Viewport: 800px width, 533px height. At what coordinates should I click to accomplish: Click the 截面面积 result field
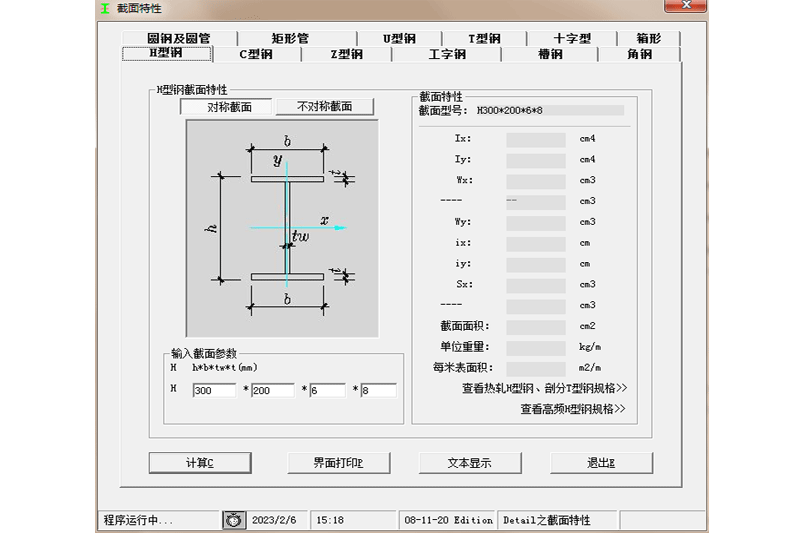(536, 327)
